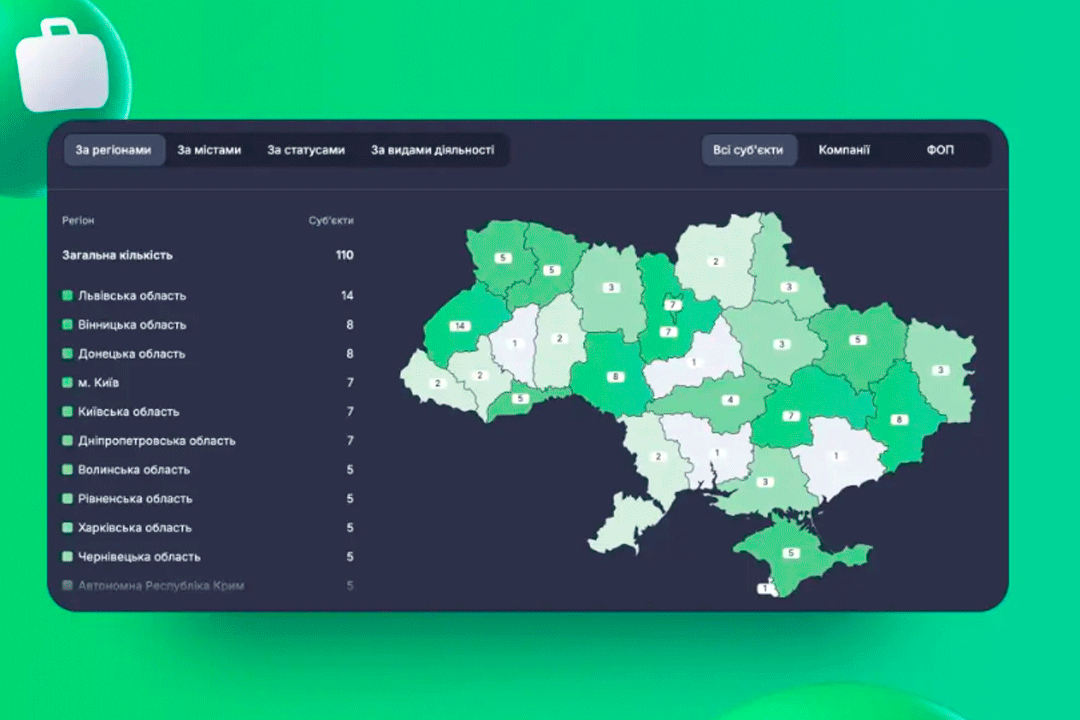Click the Crimea region labeled 5 on map

pos(791,553)
